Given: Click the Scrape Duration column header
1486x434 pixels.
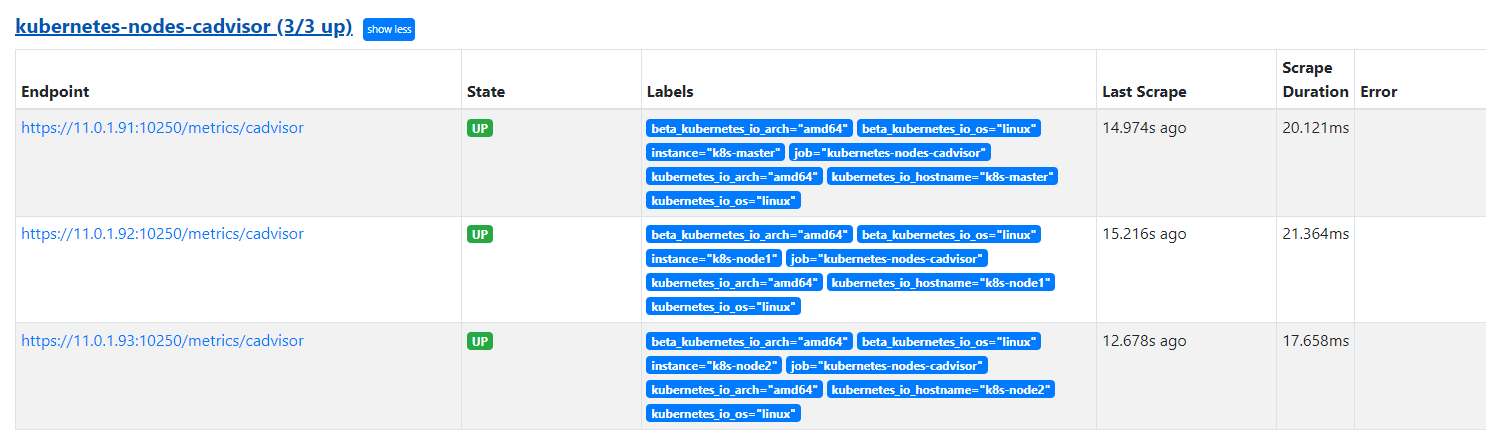Looking at the screenshot, I should (1315, 80).
